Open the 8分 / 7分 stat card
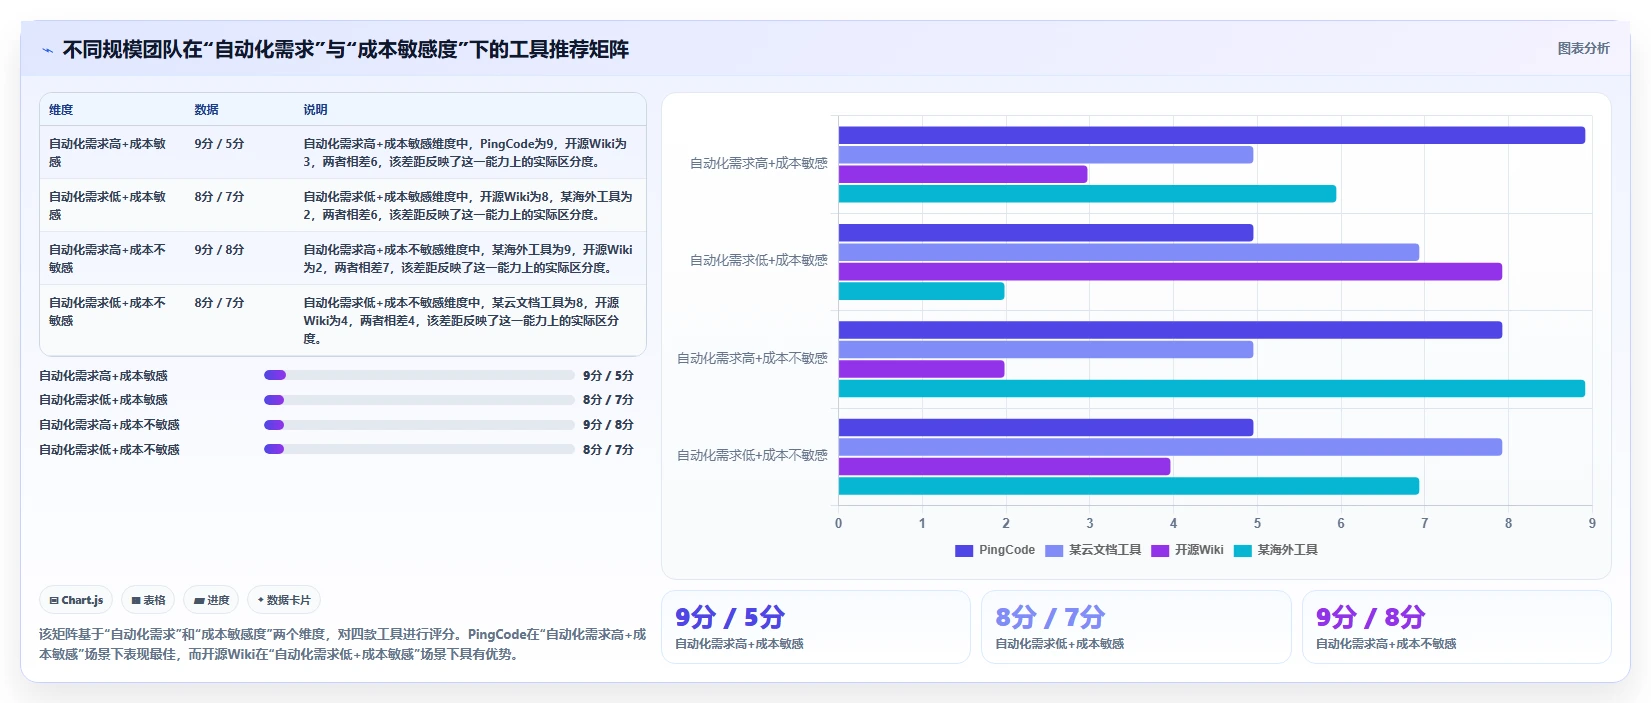The width and height of the screenshot is (1651, 703). 1136,627
